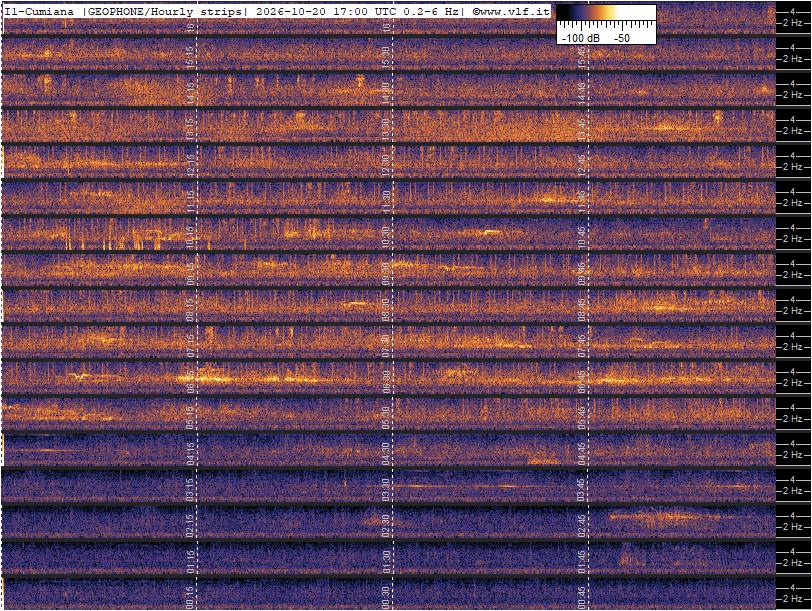This screenshot has height=611, width=812.
Task: Select the 07:30 time marker
Action: coord(386,346)
